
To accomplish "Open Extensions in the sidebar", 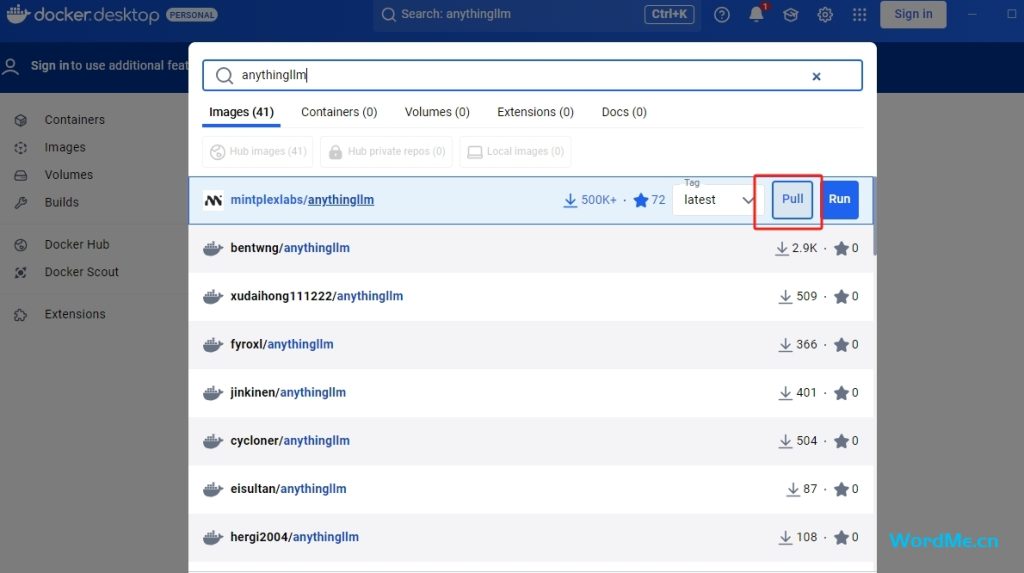I will [74, 315].
